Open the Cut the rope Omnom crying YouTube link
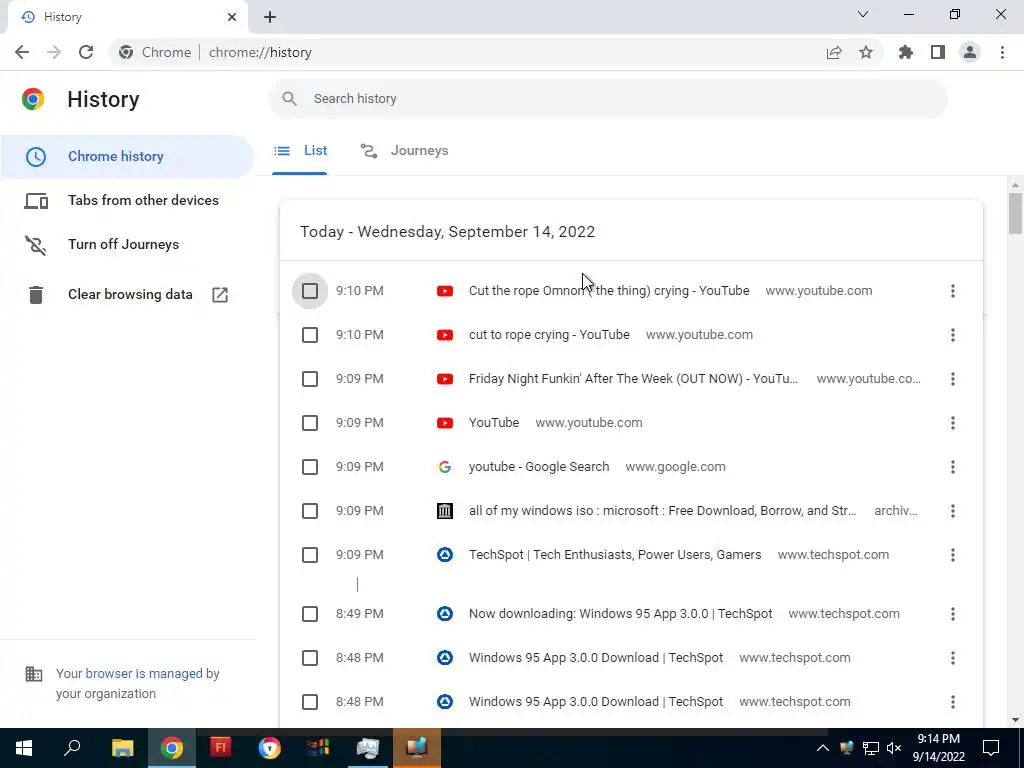 (609, 291)
